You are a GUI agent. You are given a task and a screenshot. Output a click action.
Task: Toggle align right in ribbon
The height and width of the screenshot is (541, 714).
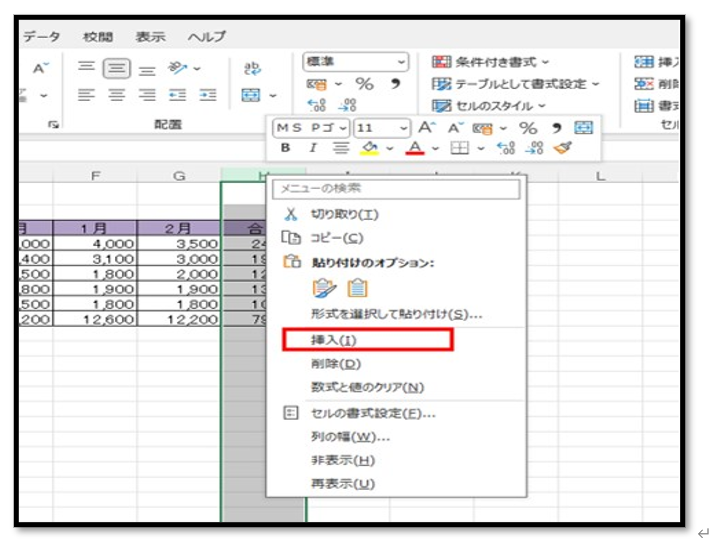(x=147, y=95)
